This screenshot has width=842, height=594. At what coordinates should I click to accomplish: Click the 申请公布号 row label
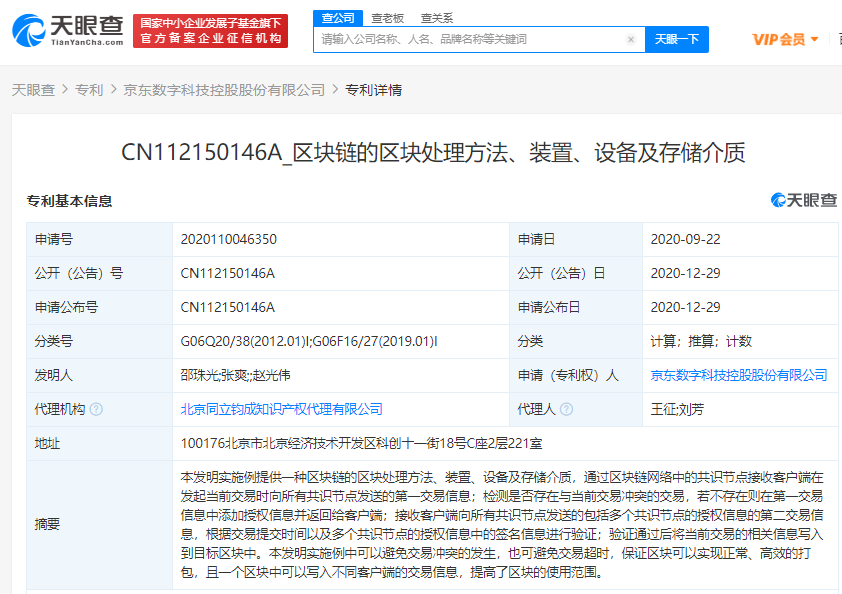pyautogui.click(x=67, y=307)
